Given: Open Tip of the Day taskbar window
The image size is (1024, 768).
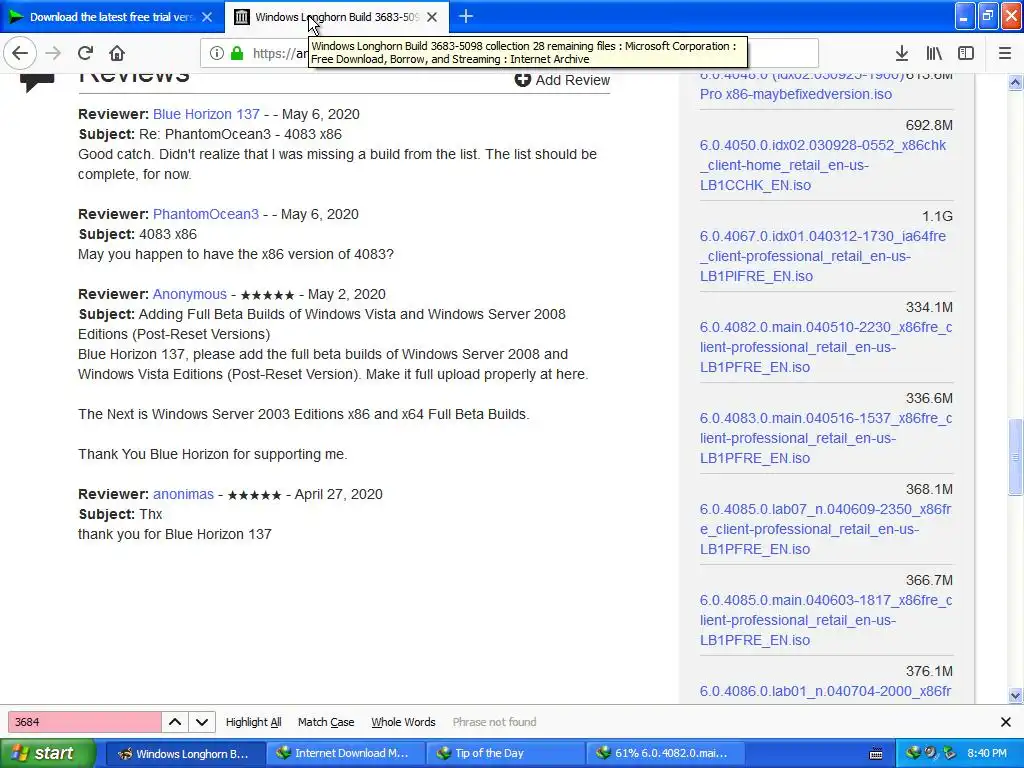Looking at the screenshot, I should pyautogui.click(x=505, y=754).
